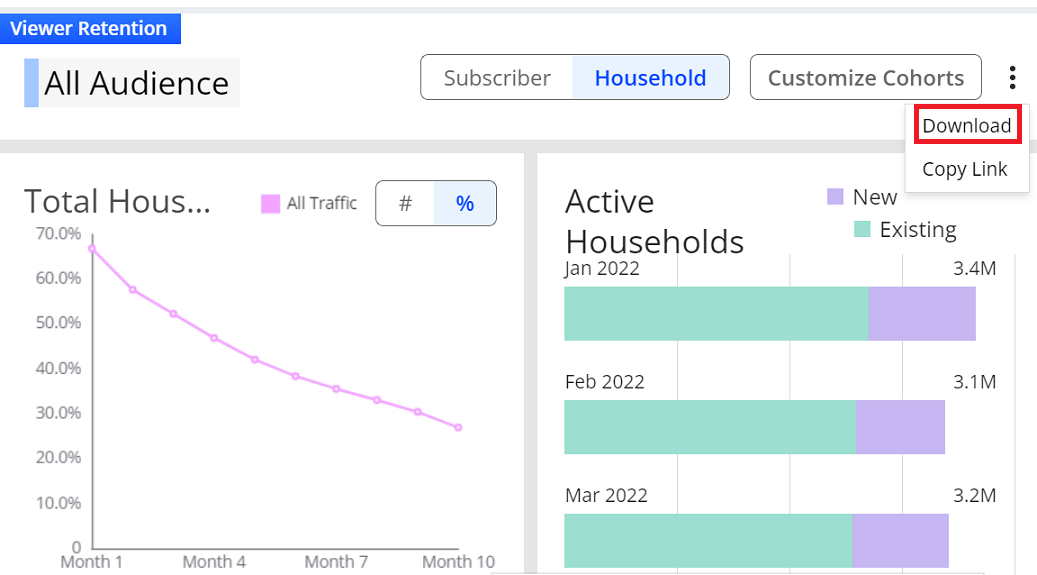Click the Jan 2022 new households purple bar
Viewport: 1037px width, 575px height.
[922, 314]
